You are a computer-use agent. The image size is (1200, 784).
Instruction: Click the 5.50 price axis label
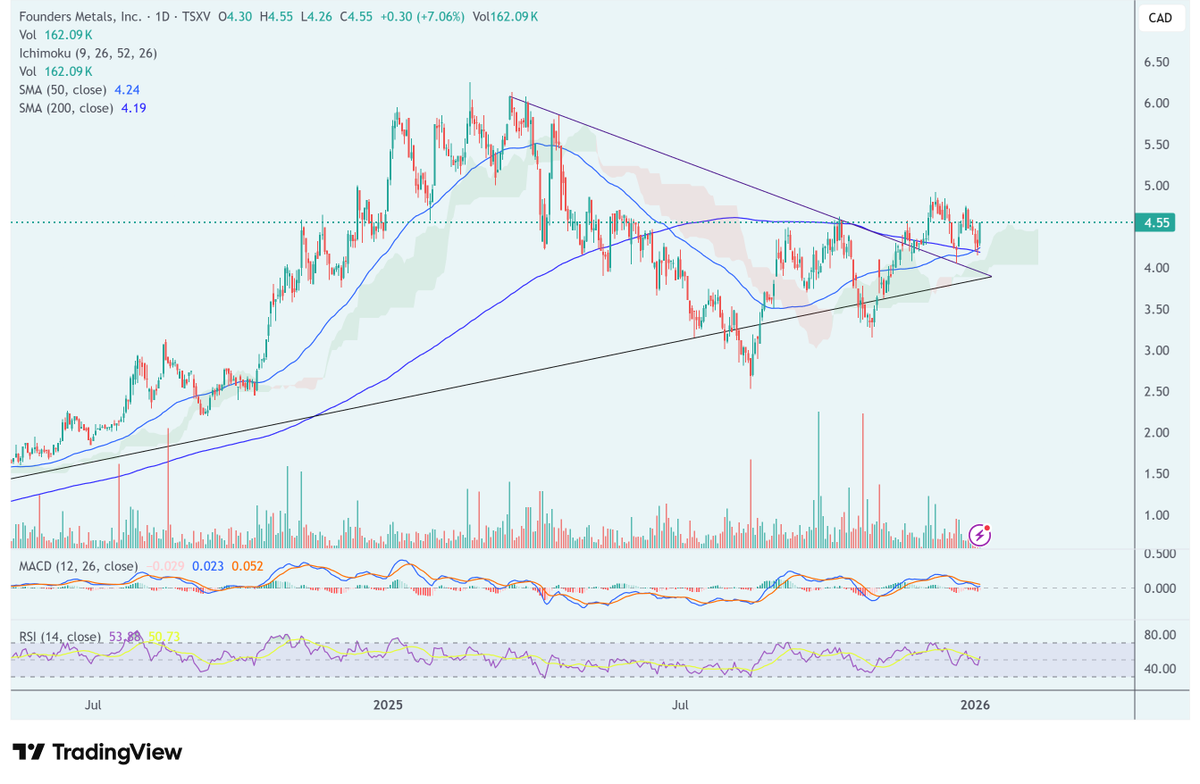(x=1156, y=145)
